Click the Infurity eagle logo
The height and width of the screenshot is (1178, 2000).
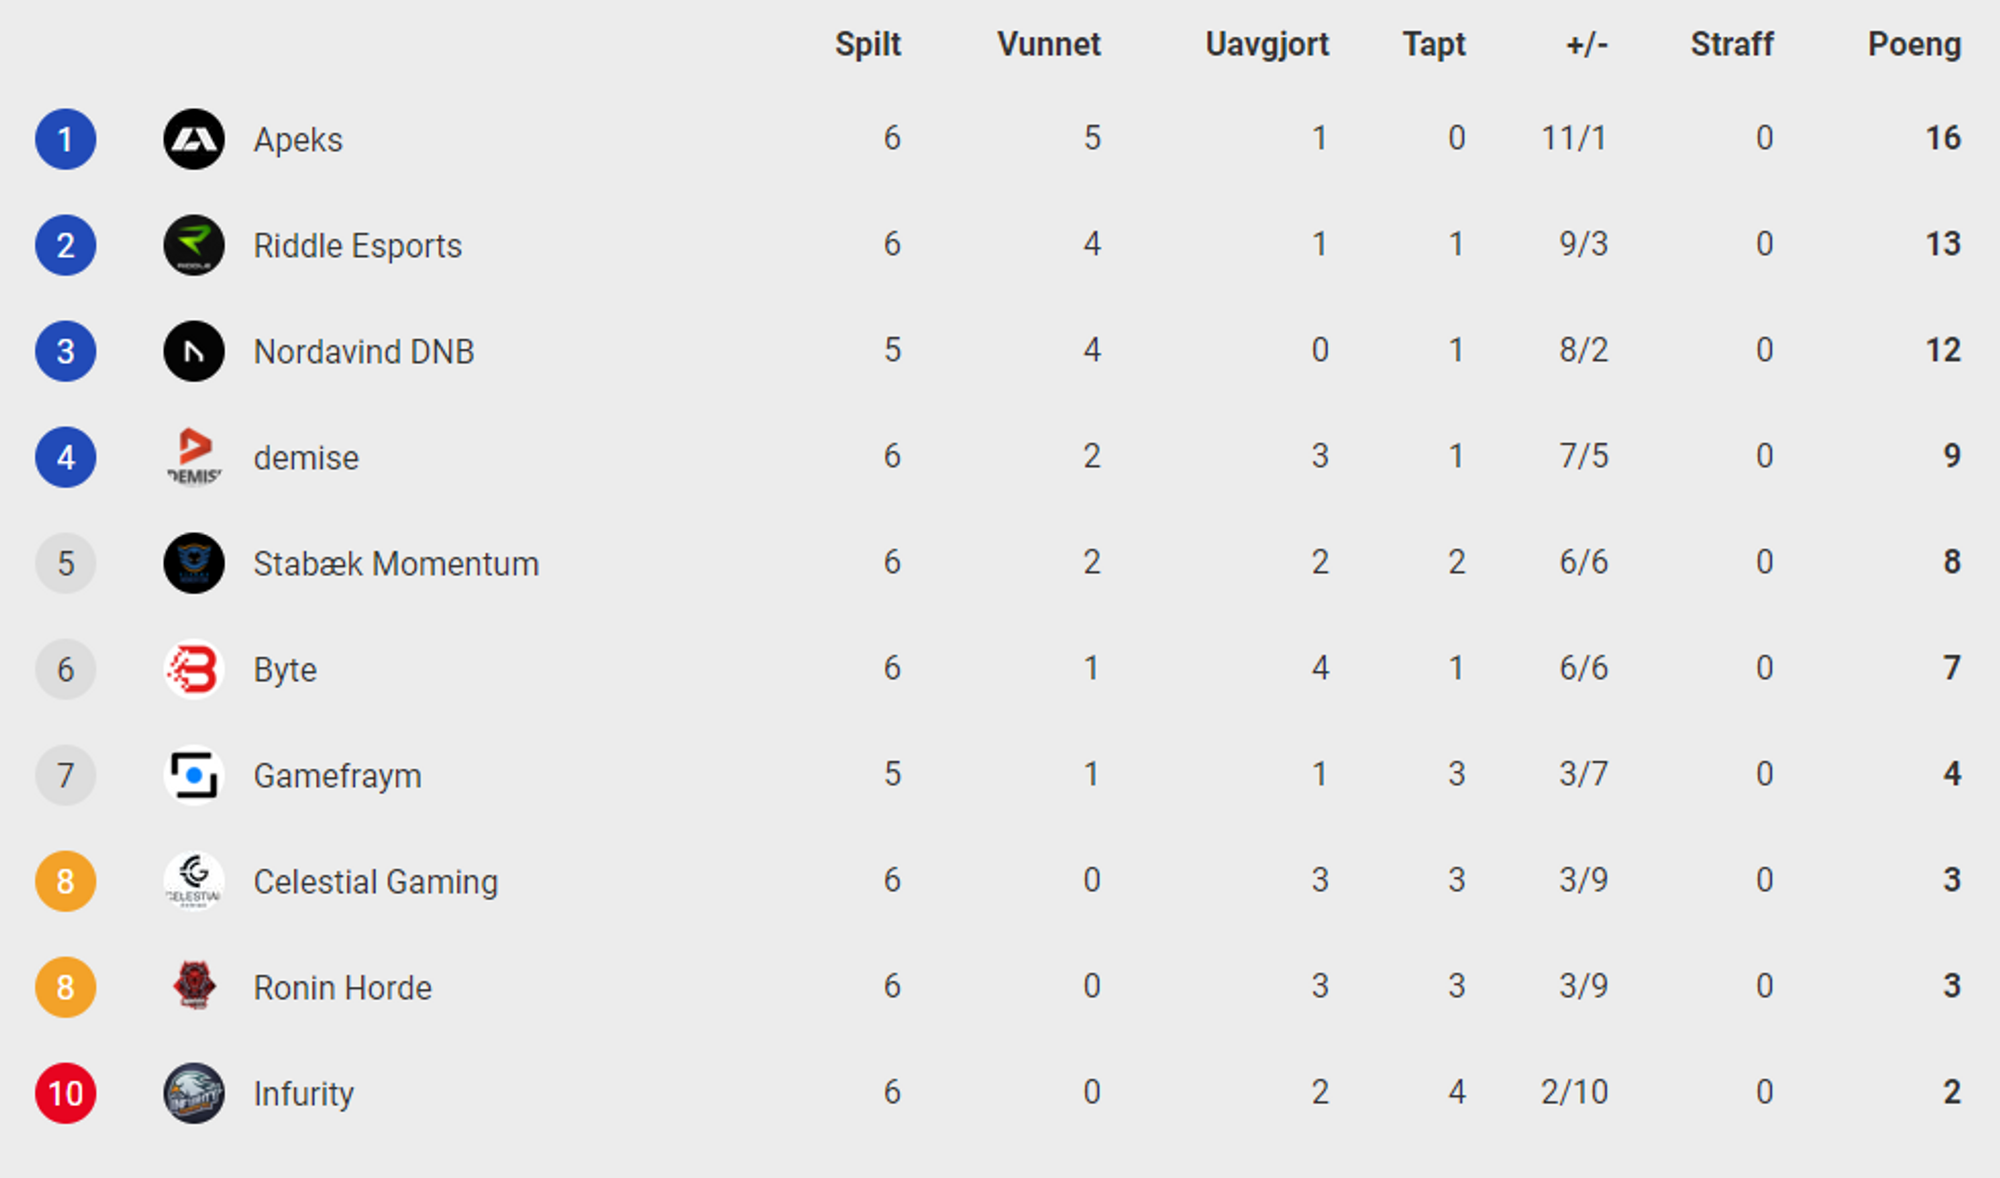(x=194, y=1093)
